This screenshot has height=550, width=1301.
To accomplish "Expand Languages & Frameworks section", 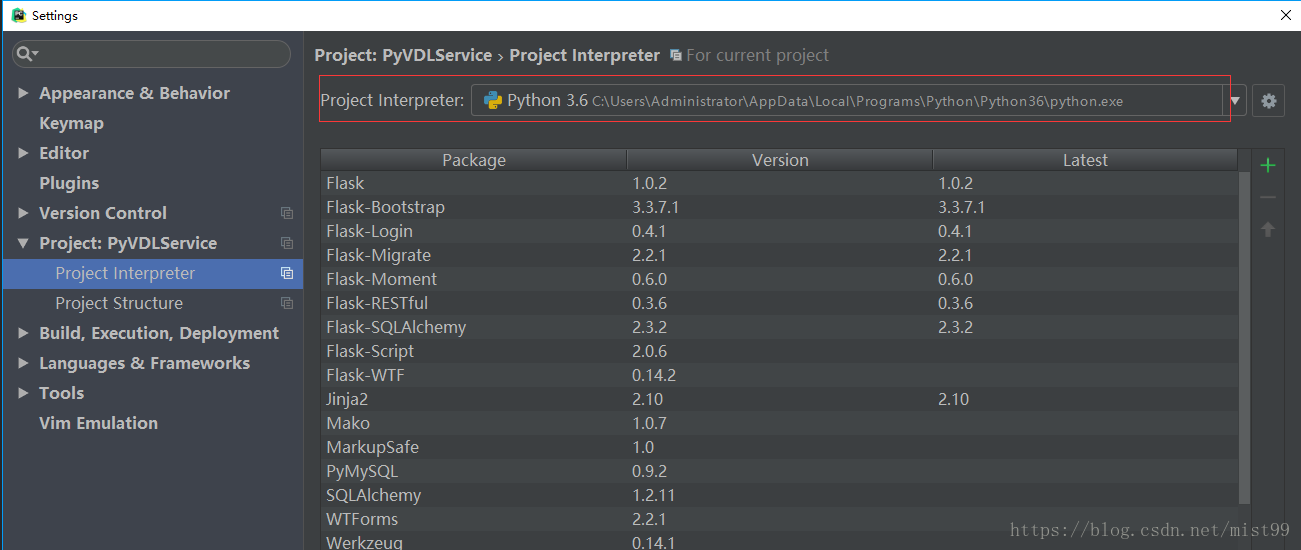I will pyautogui.click(x=23, y=363).
